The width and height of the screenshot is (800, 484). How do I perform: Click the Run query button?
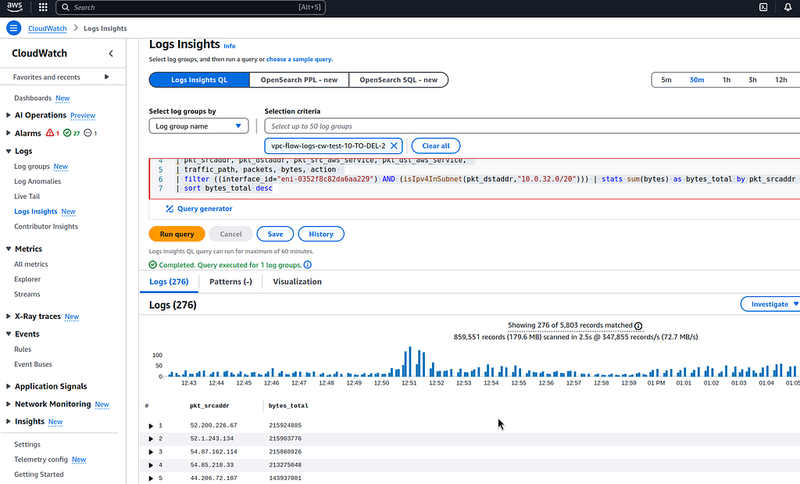[x=177, y=234]
